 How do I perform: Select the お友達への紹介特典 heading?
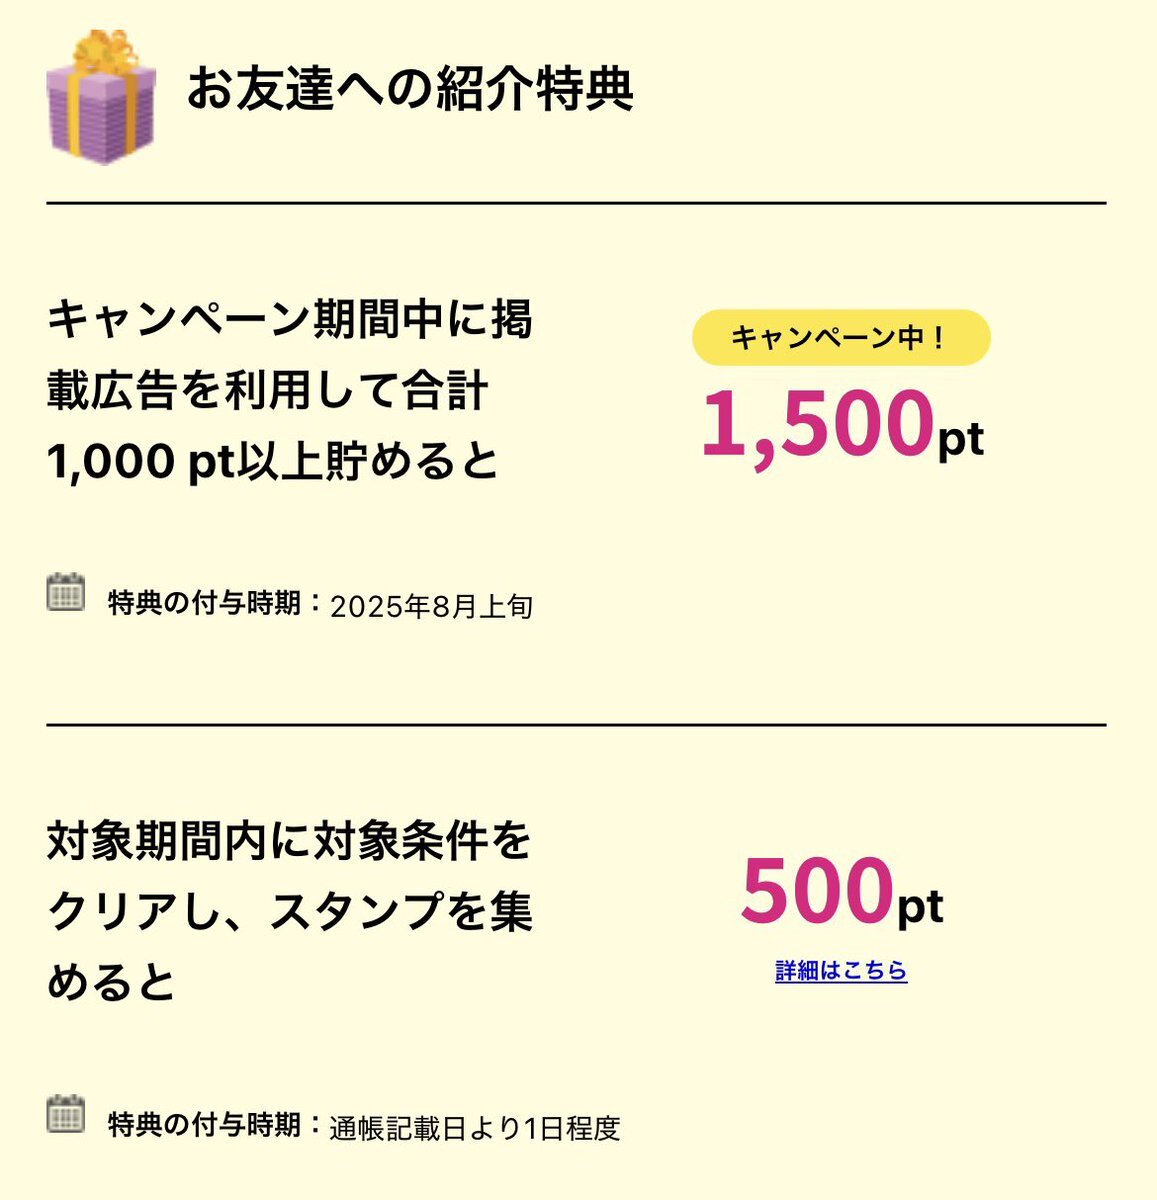click(x=410, y=89)
